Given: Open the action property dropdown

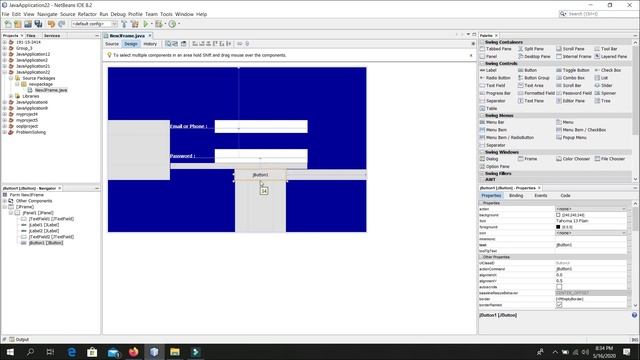Looking at the screenshot, I should [624, 209].
